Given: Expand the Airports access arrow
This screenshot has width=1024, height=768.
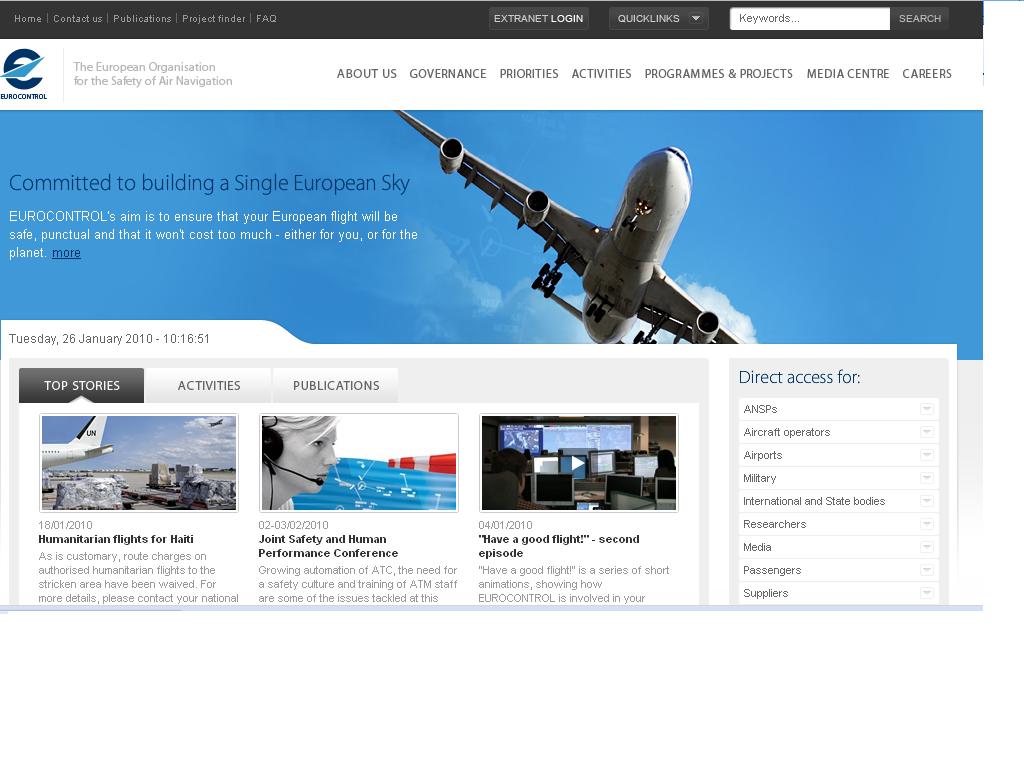Looking at the screenshot, I should (x=926, y=455).
